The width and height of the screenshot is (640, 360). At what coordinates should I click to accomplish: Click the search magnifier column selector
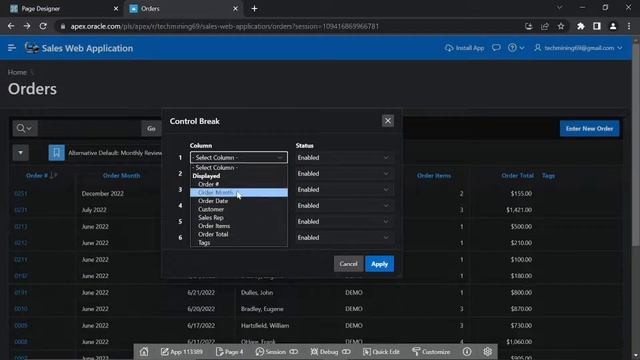[24, 128]
